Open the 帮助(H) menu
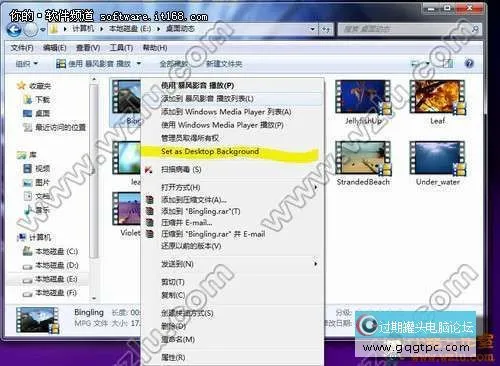The image size is (500, 366). (155, 48)
